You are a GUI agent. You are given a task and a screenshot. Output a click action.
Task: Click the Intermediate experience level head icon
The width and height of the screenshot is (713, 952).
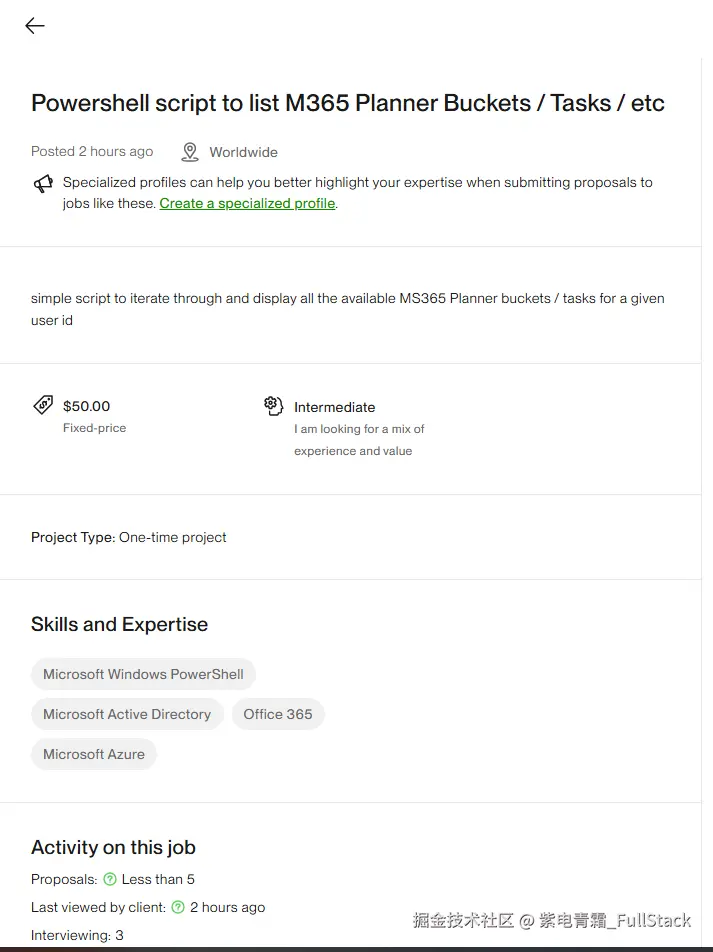coord(274,405)
